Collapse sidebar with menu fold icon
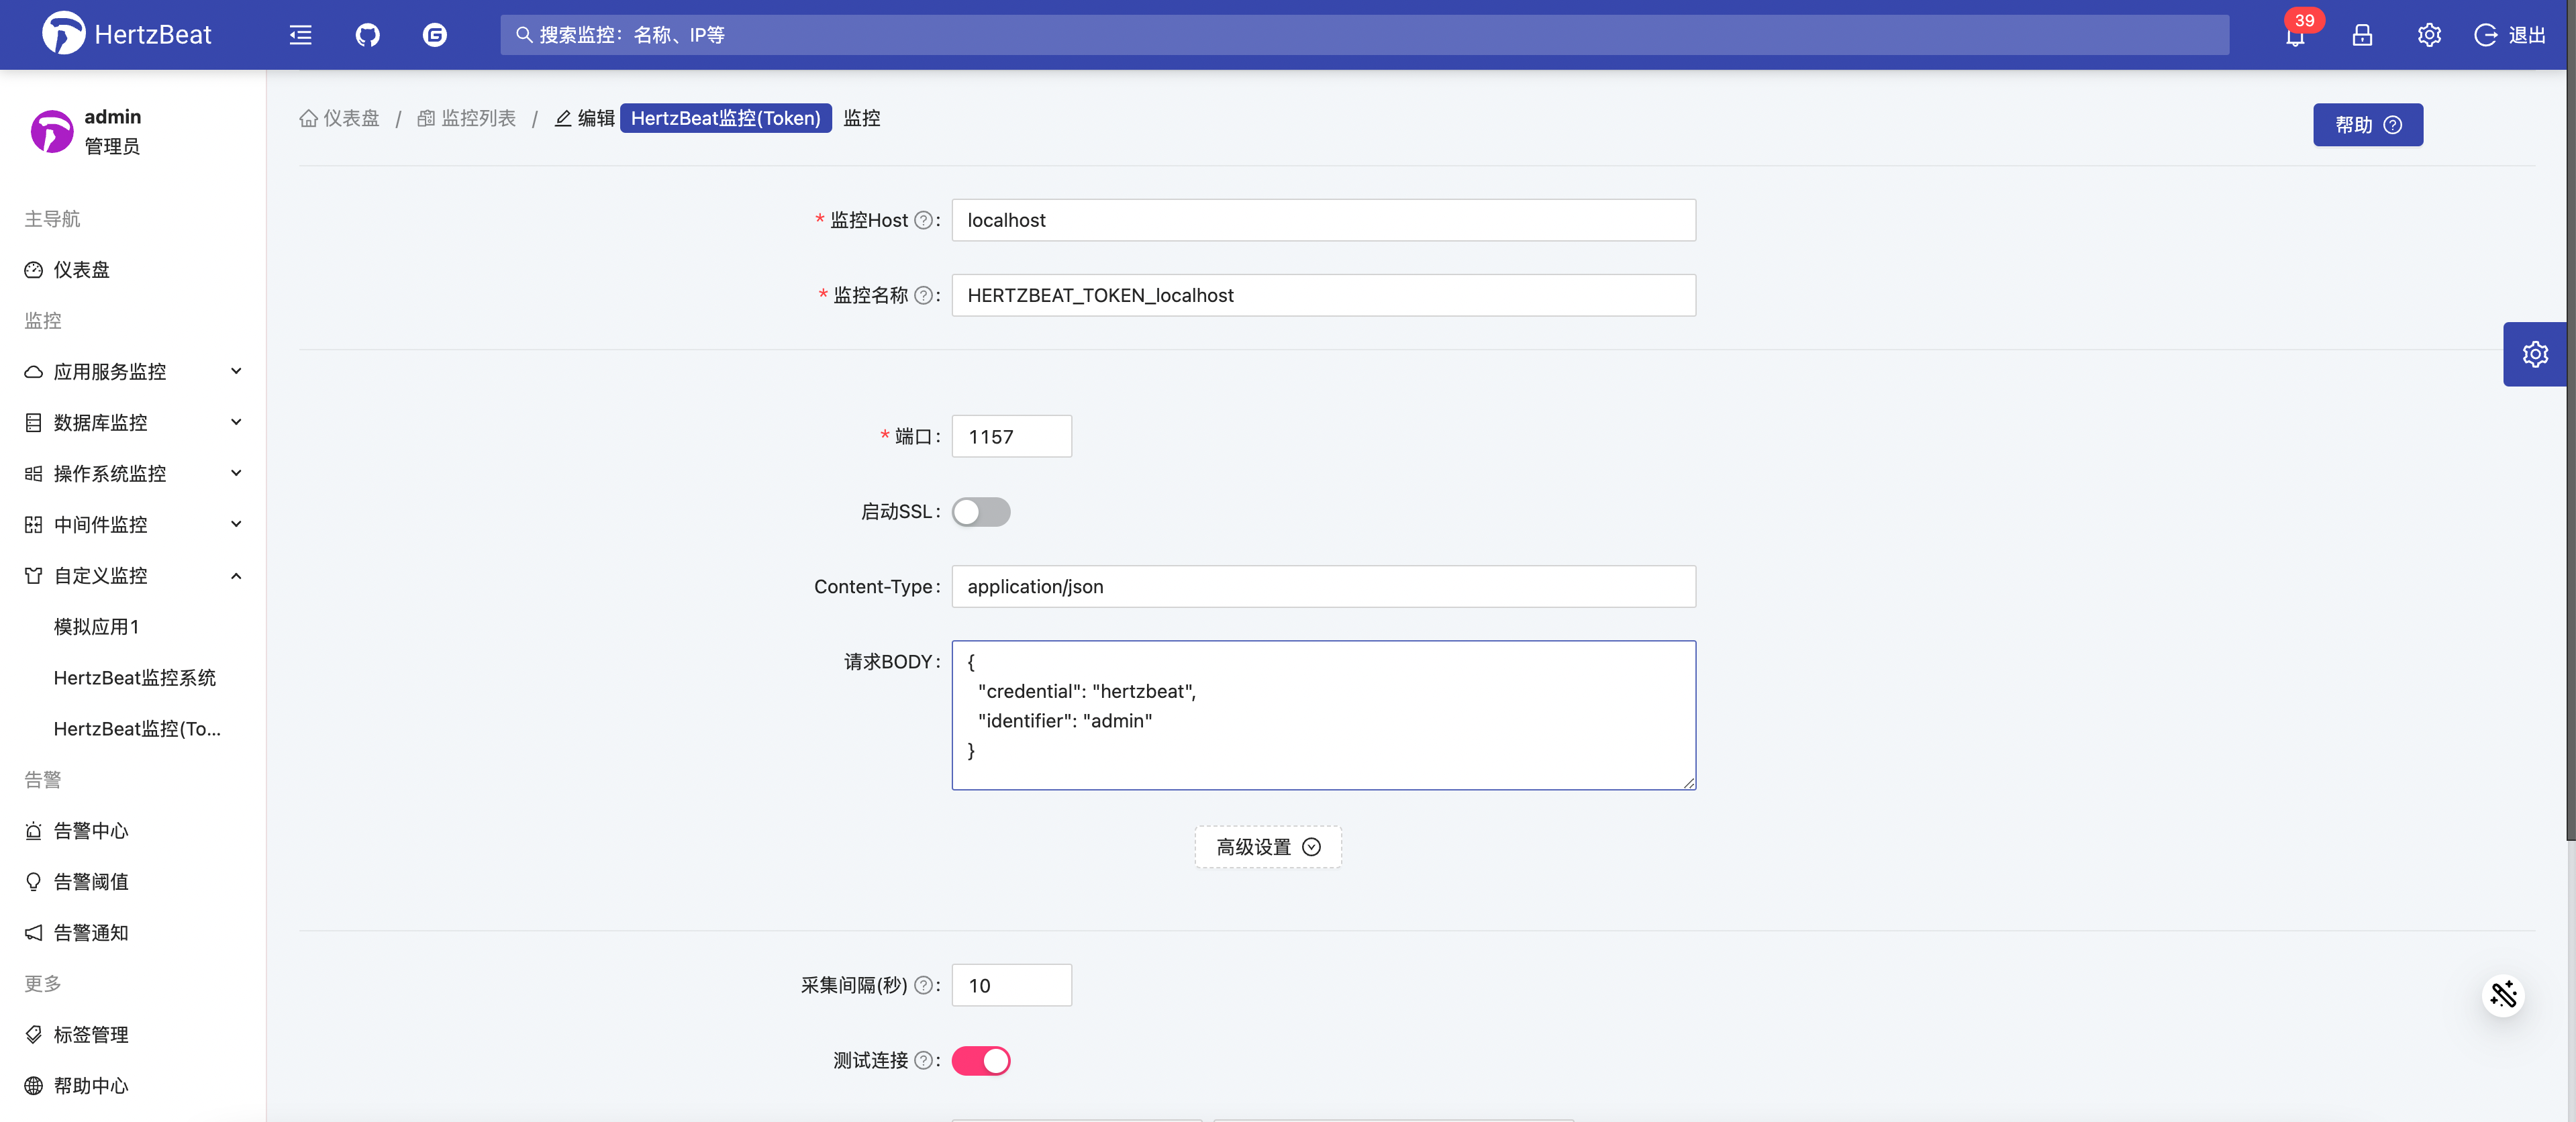 [300, 35]
